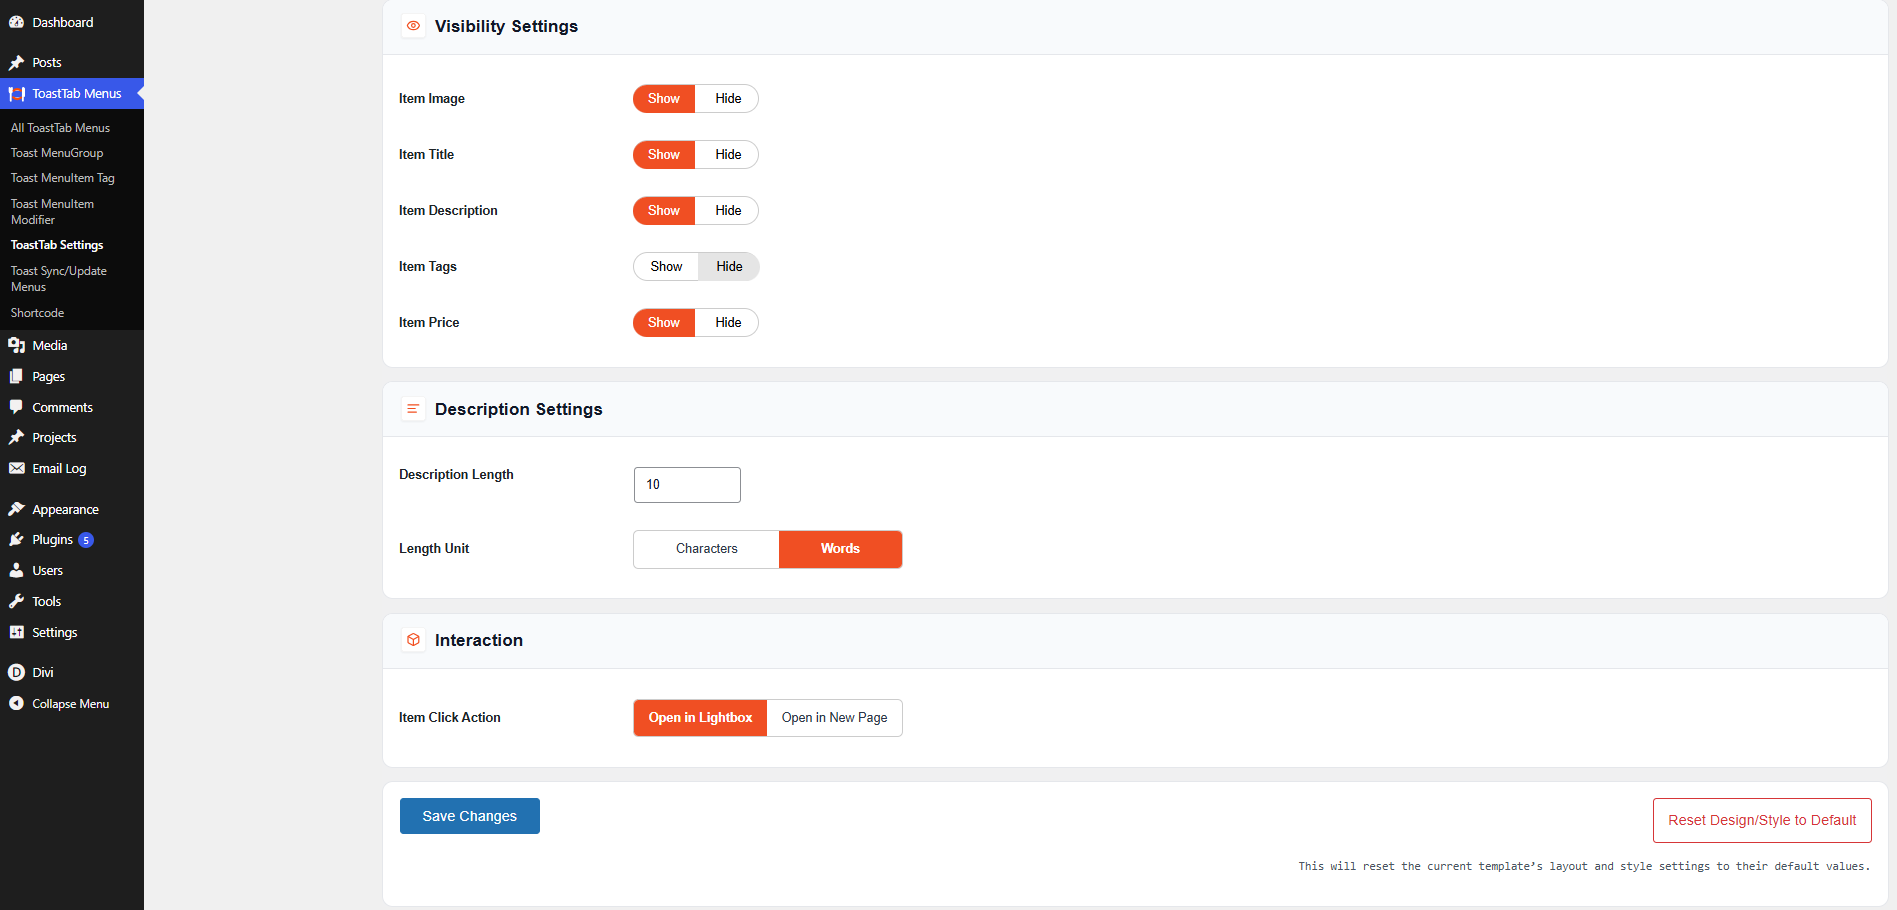Set Item Image to Show

click(x=664, y=99)
